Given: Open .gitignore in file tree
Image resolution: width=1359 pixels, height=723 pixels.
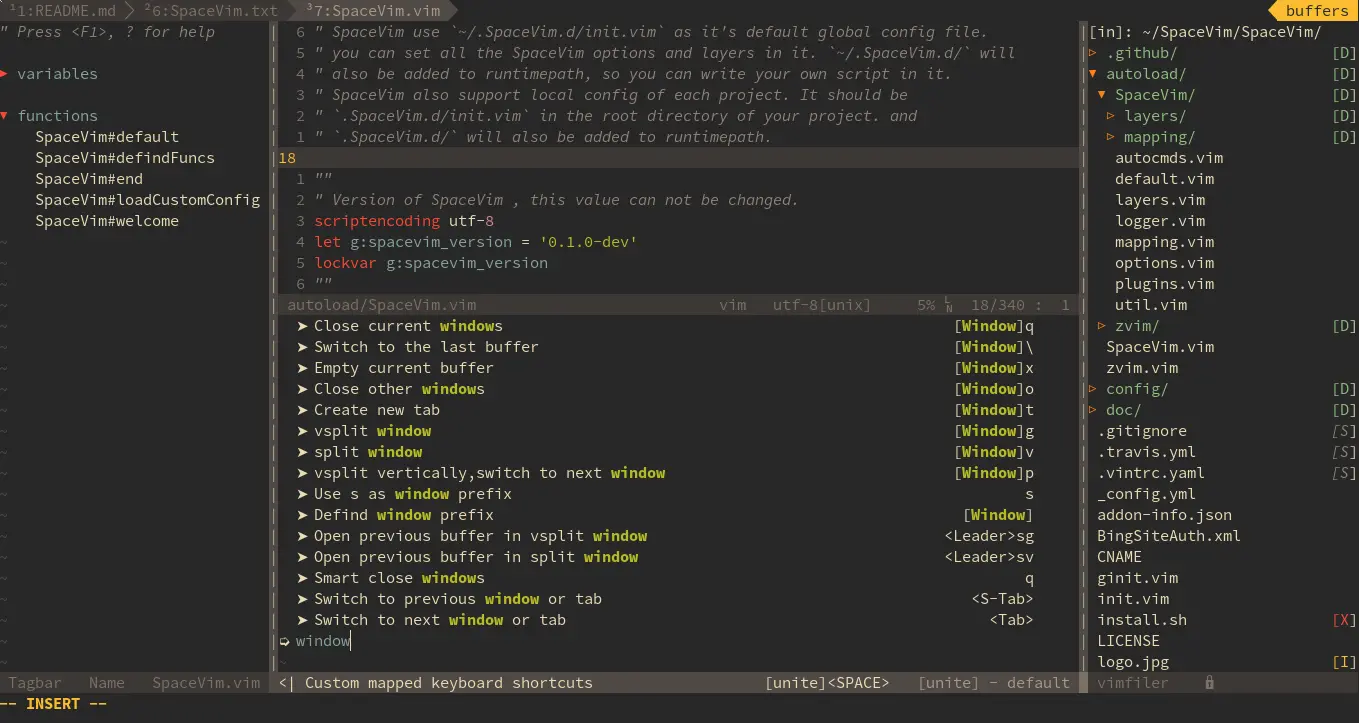Looking at the screenshot, I should pos(1142,431).
